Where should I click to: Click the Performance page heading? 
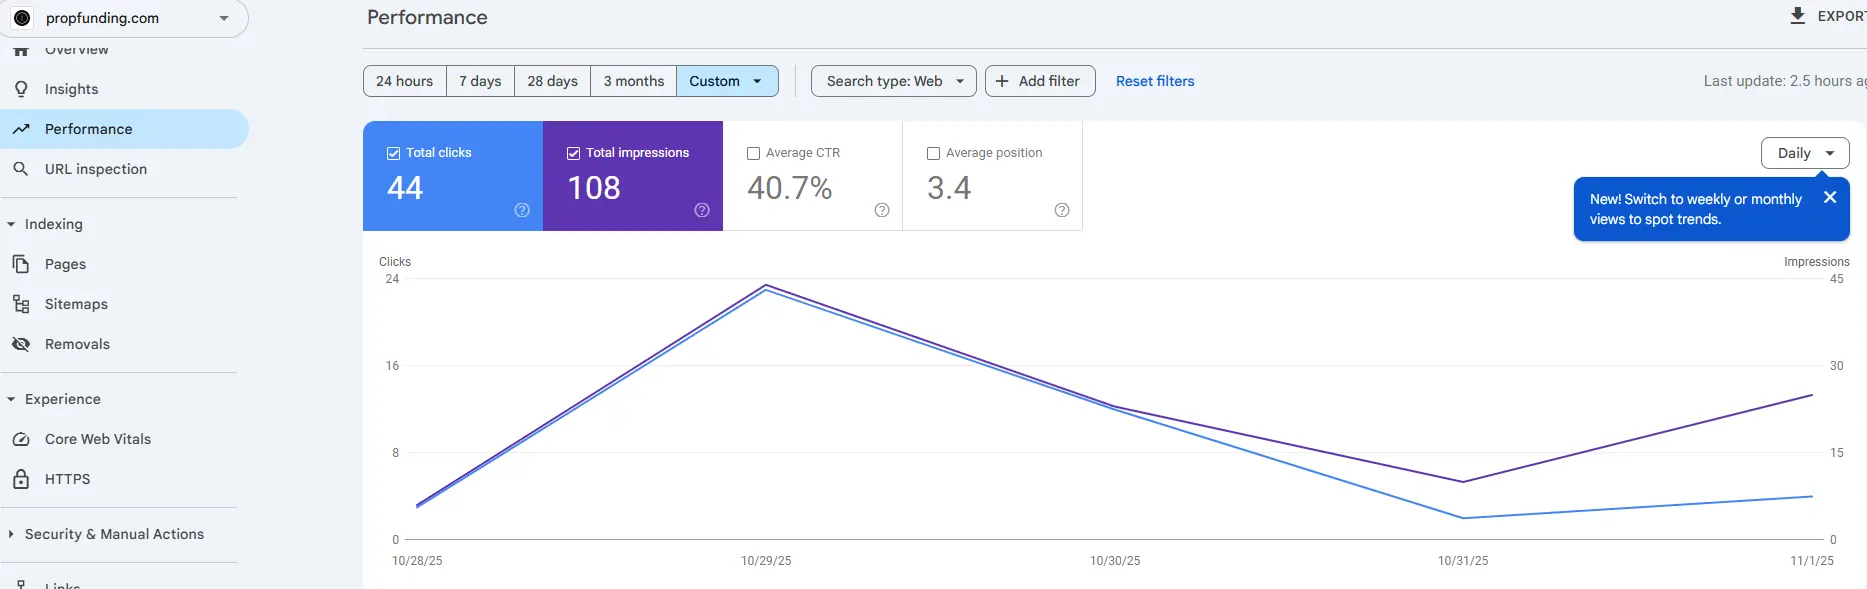(427, 17)
